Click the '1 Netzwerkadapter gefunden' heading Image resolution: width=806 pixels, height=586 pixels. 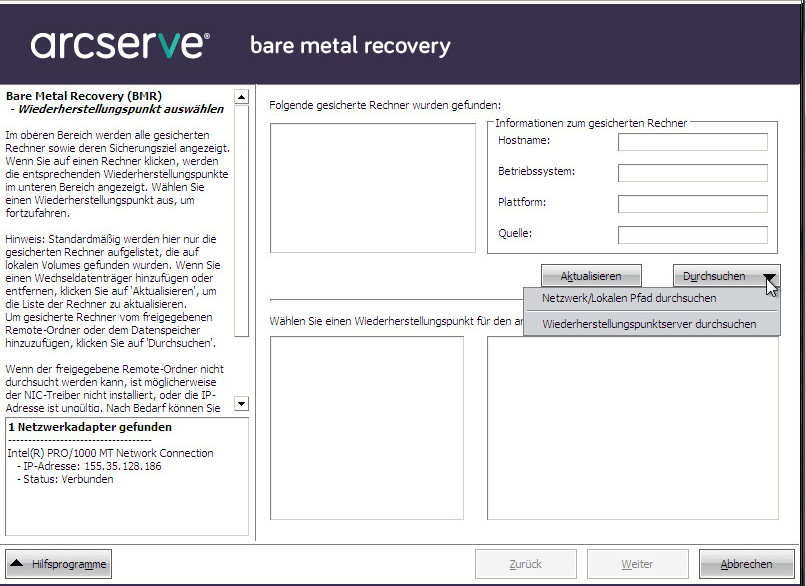click(90, 427)
